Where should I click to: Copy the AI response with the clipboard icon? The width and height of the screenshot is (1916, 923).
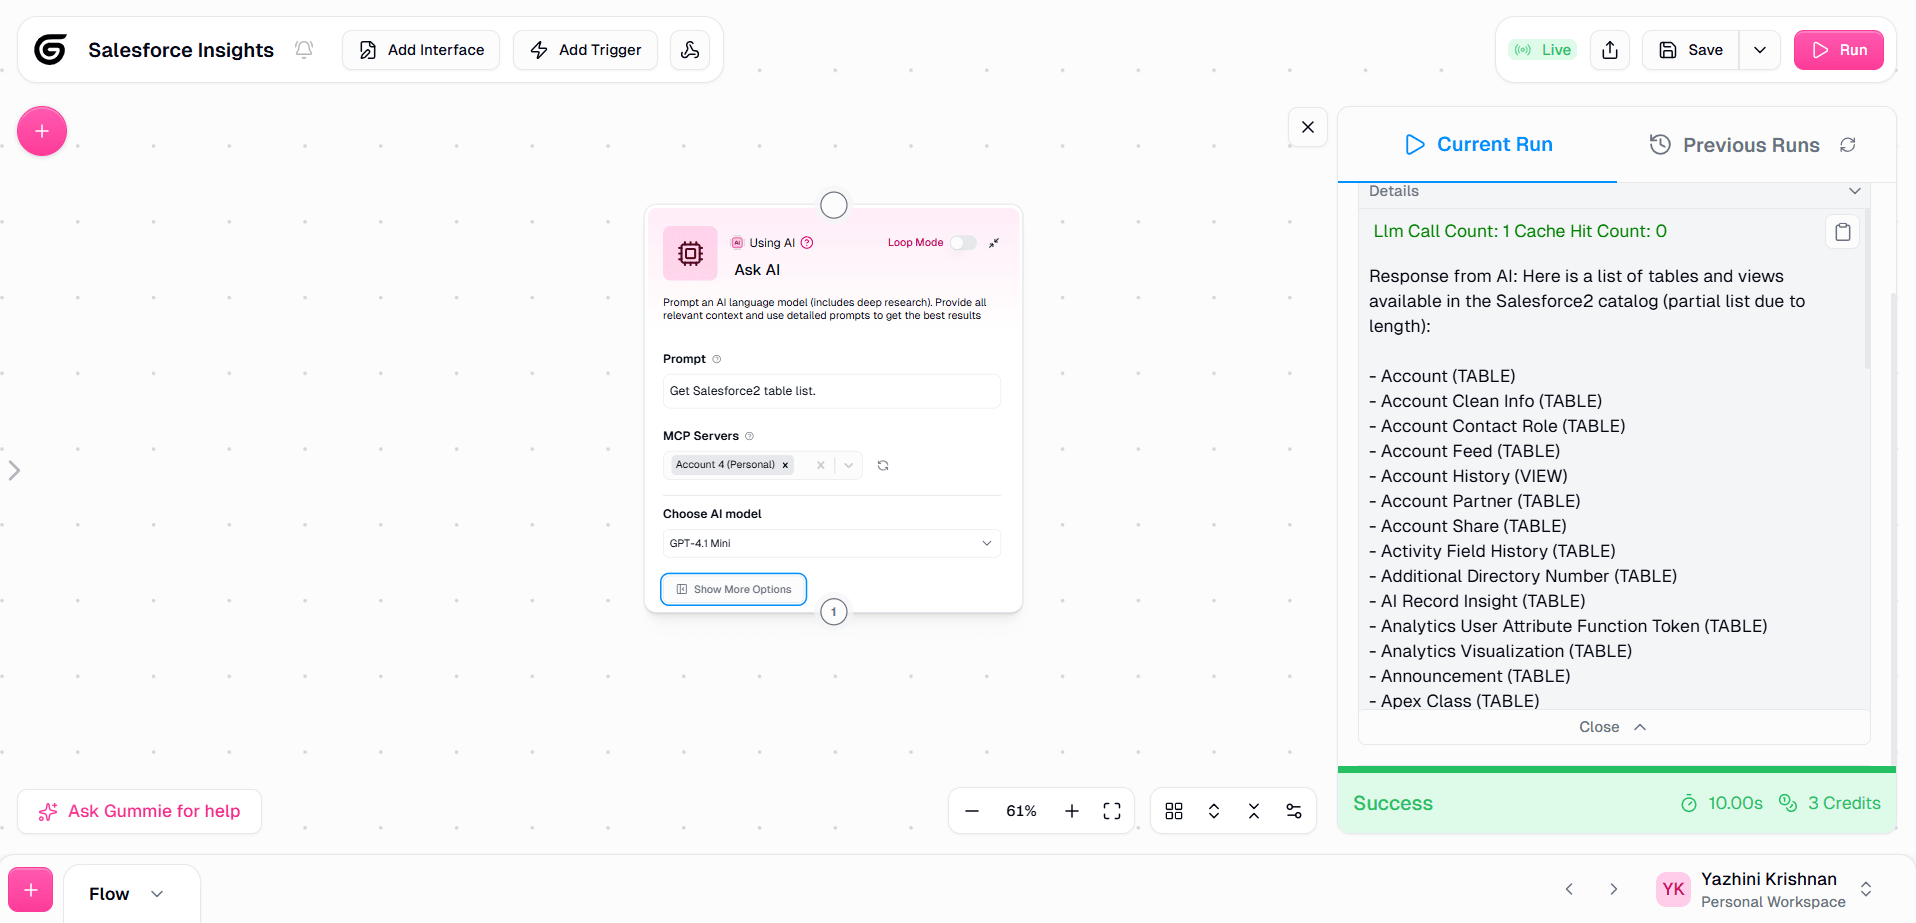[x=1842, y=232]
